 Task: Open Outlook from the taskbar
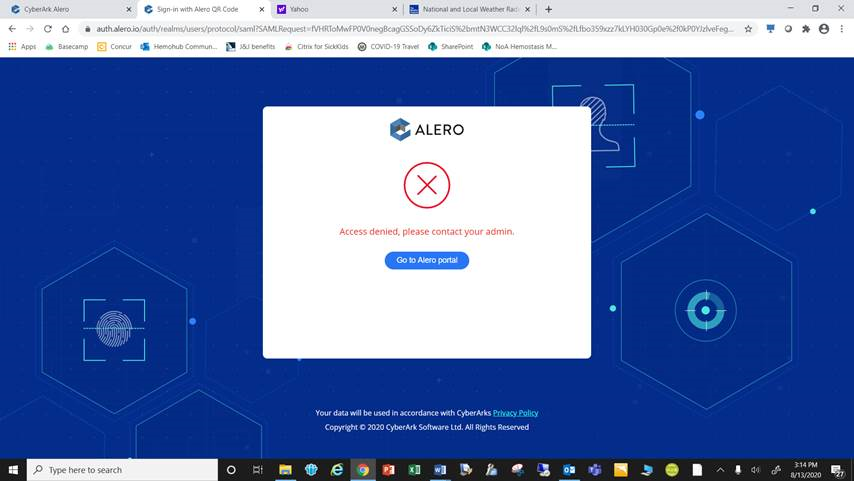coord(569,470)
